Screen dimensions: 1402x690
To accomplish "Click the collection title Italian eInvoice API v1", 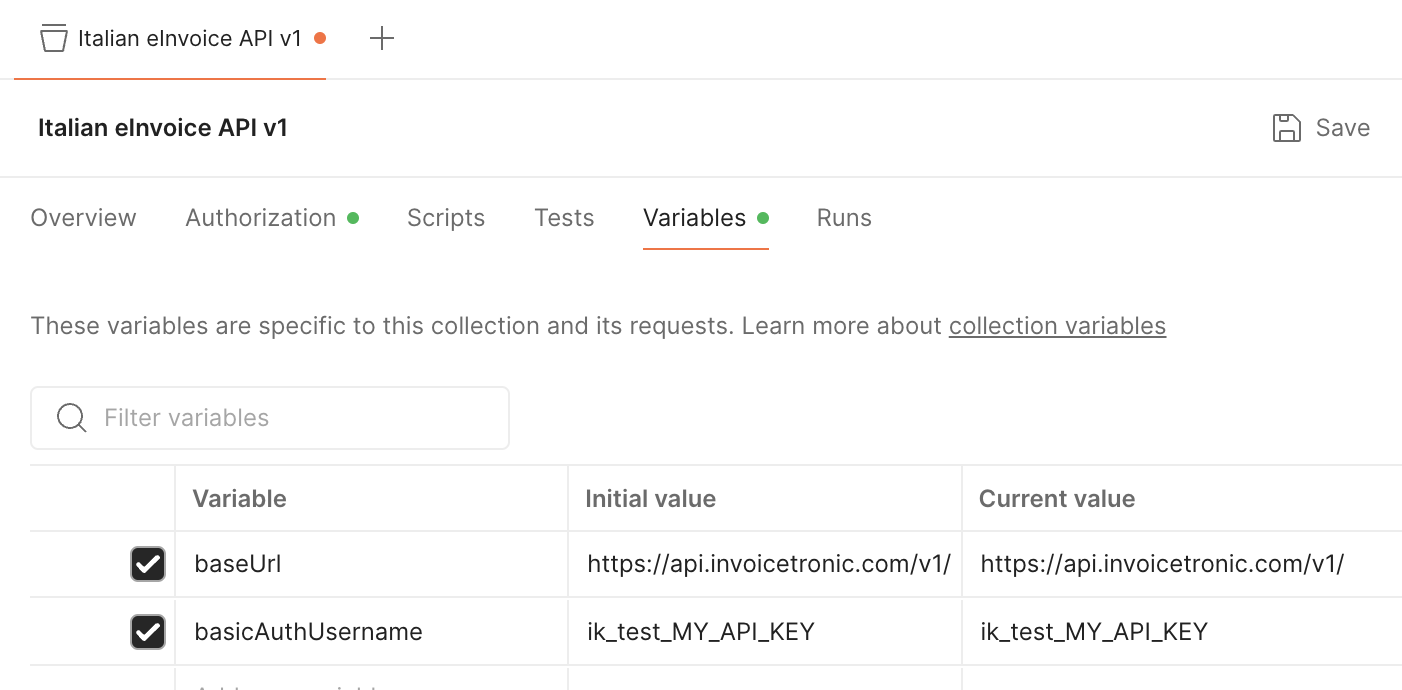I will [x=163, y=128].
